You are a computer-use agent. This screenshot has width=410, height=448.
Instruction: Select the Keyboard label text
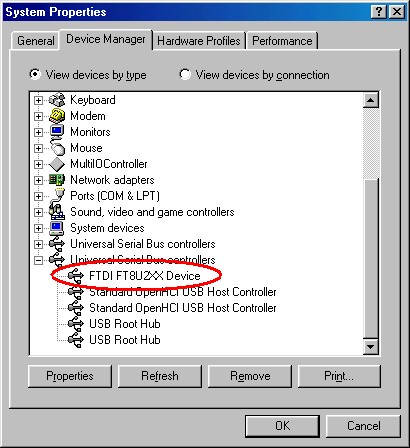(x=93, y=100)
